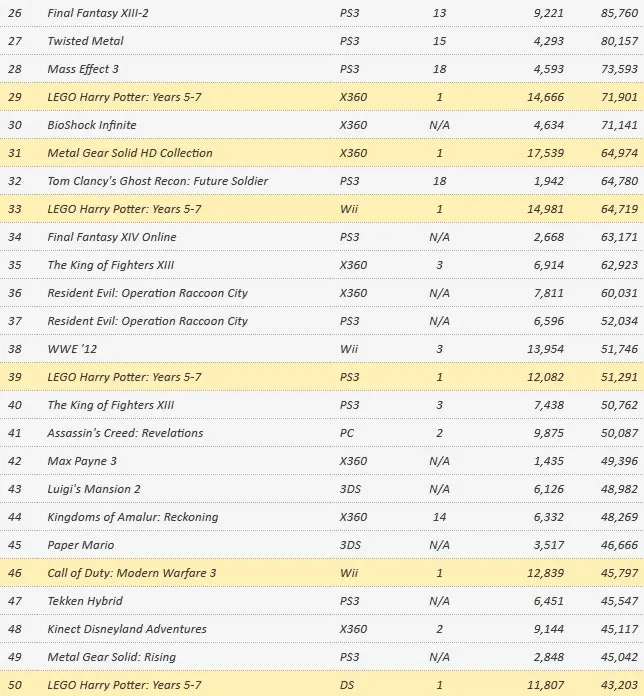This screenshot has height=696, width=644.
Task: Open Luigi's Mansion 2 page
Action: click(95, 490)
